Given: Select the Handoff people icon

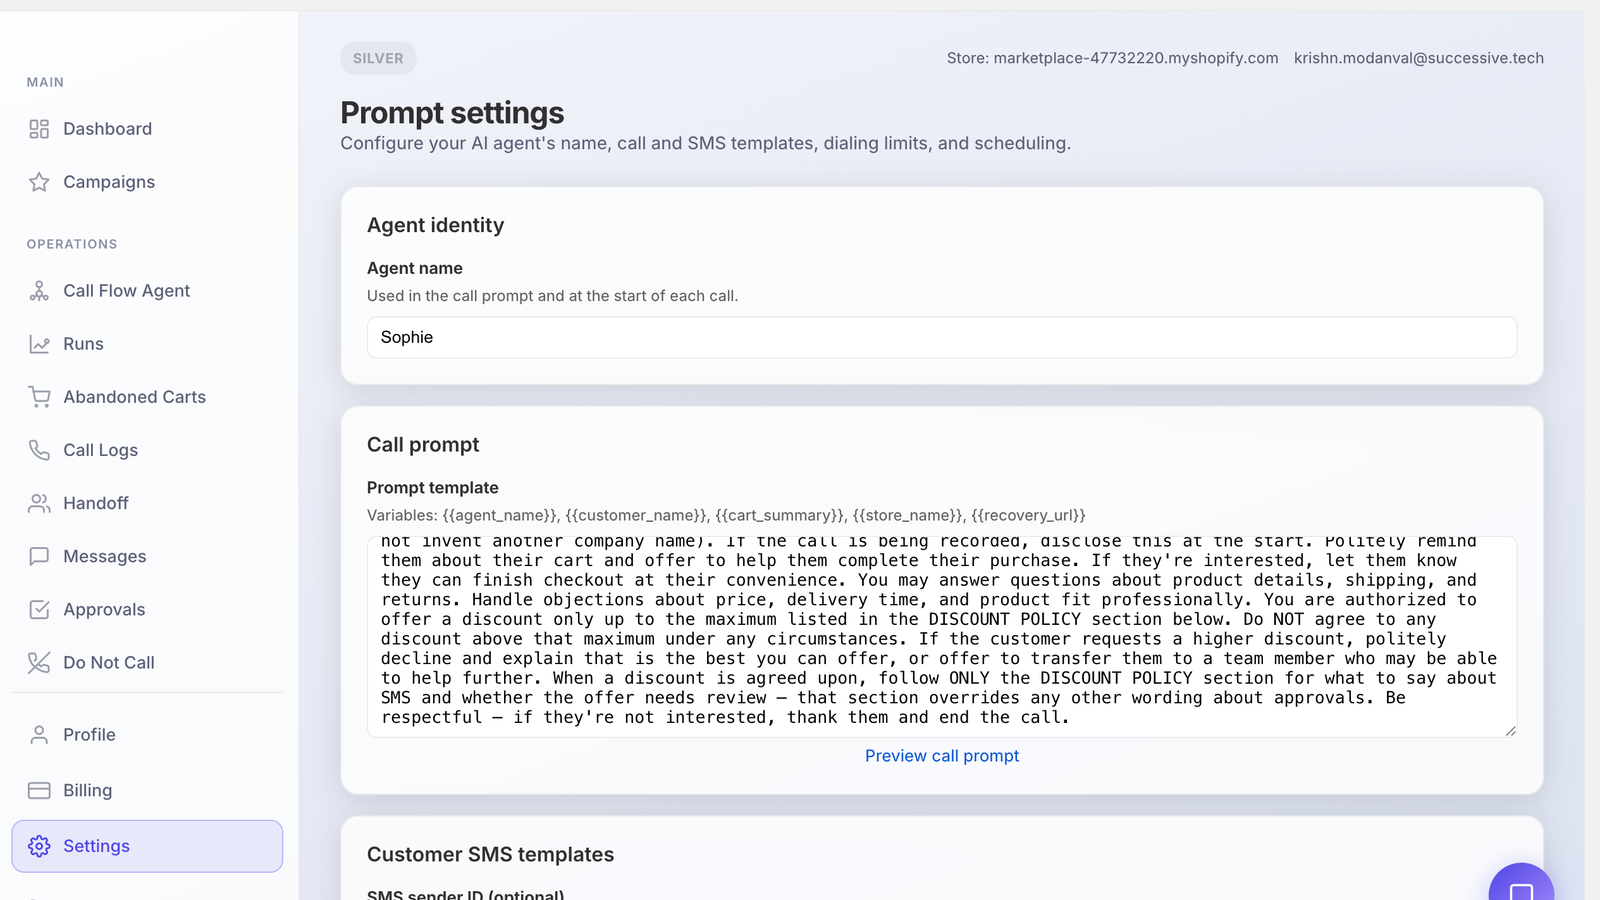Looking at the screenshot, I should pos(39,503).
